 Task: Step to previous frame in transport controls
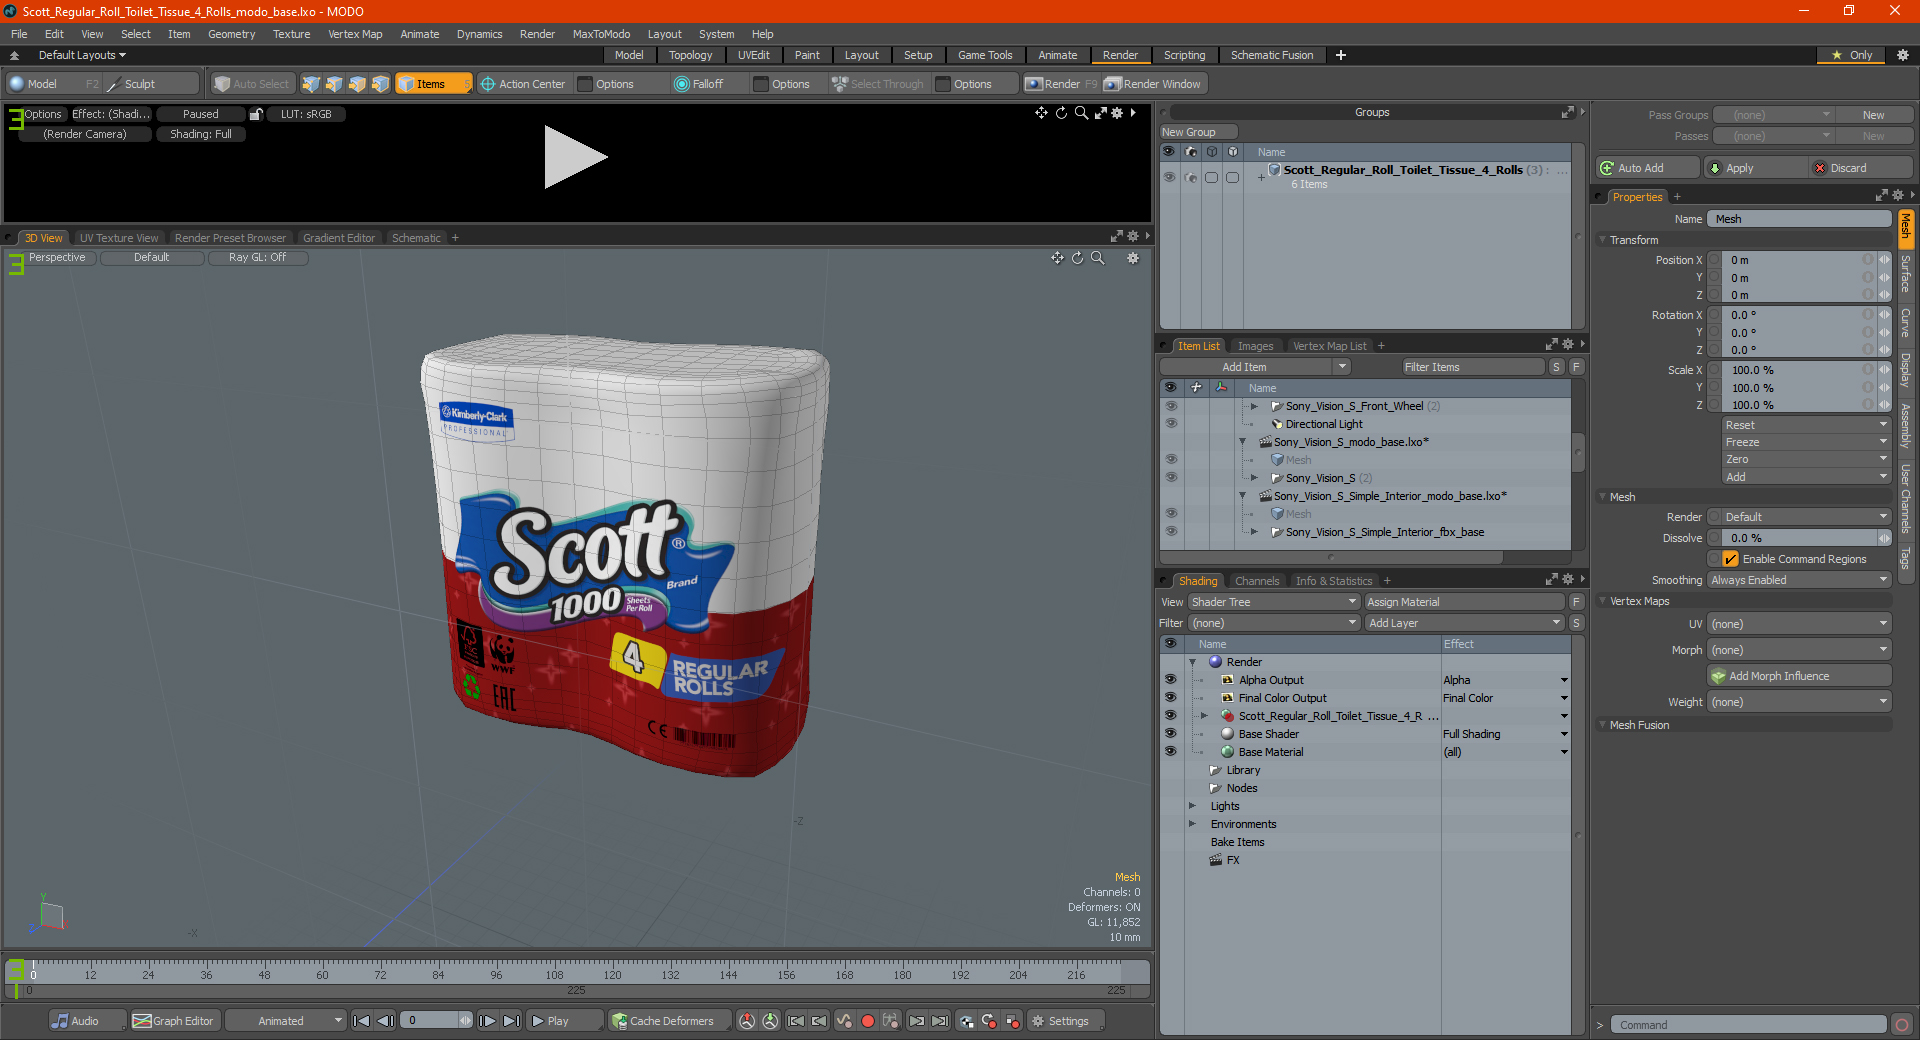click(385, 1021)
